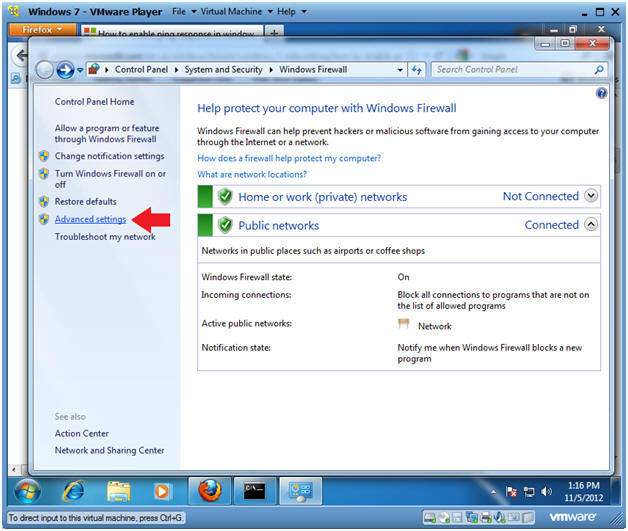Click VMware printer device status icon
This screenshot has width=628, height=531.
click(x=486, y=518)
